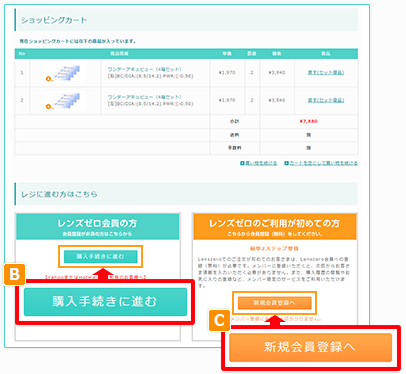Click カートを空にして買い物を続ける link
406x374 pixels.
click(x=321, y=163)
